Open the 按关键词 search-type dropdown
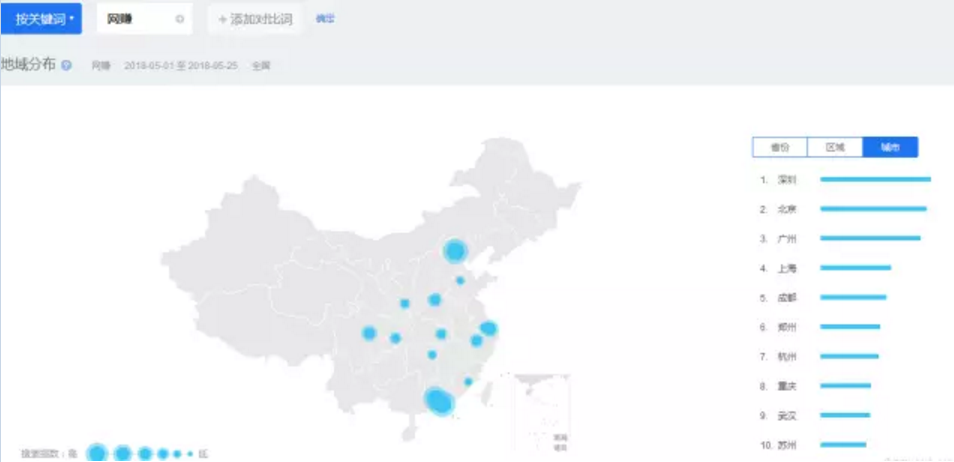Image resolution: width=954 pixels, height=462 pixels. (41, 19)
